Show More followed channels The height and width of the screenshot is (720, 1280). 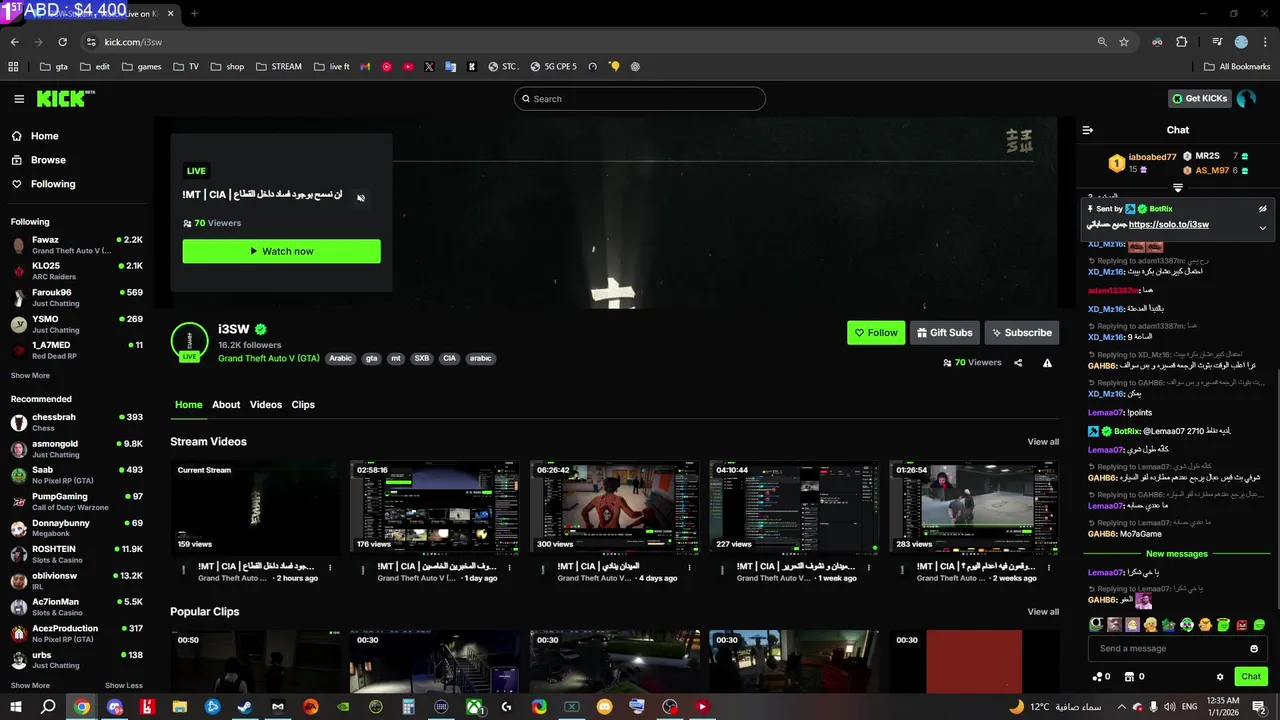pyautogui.click(x=30, y=376)
